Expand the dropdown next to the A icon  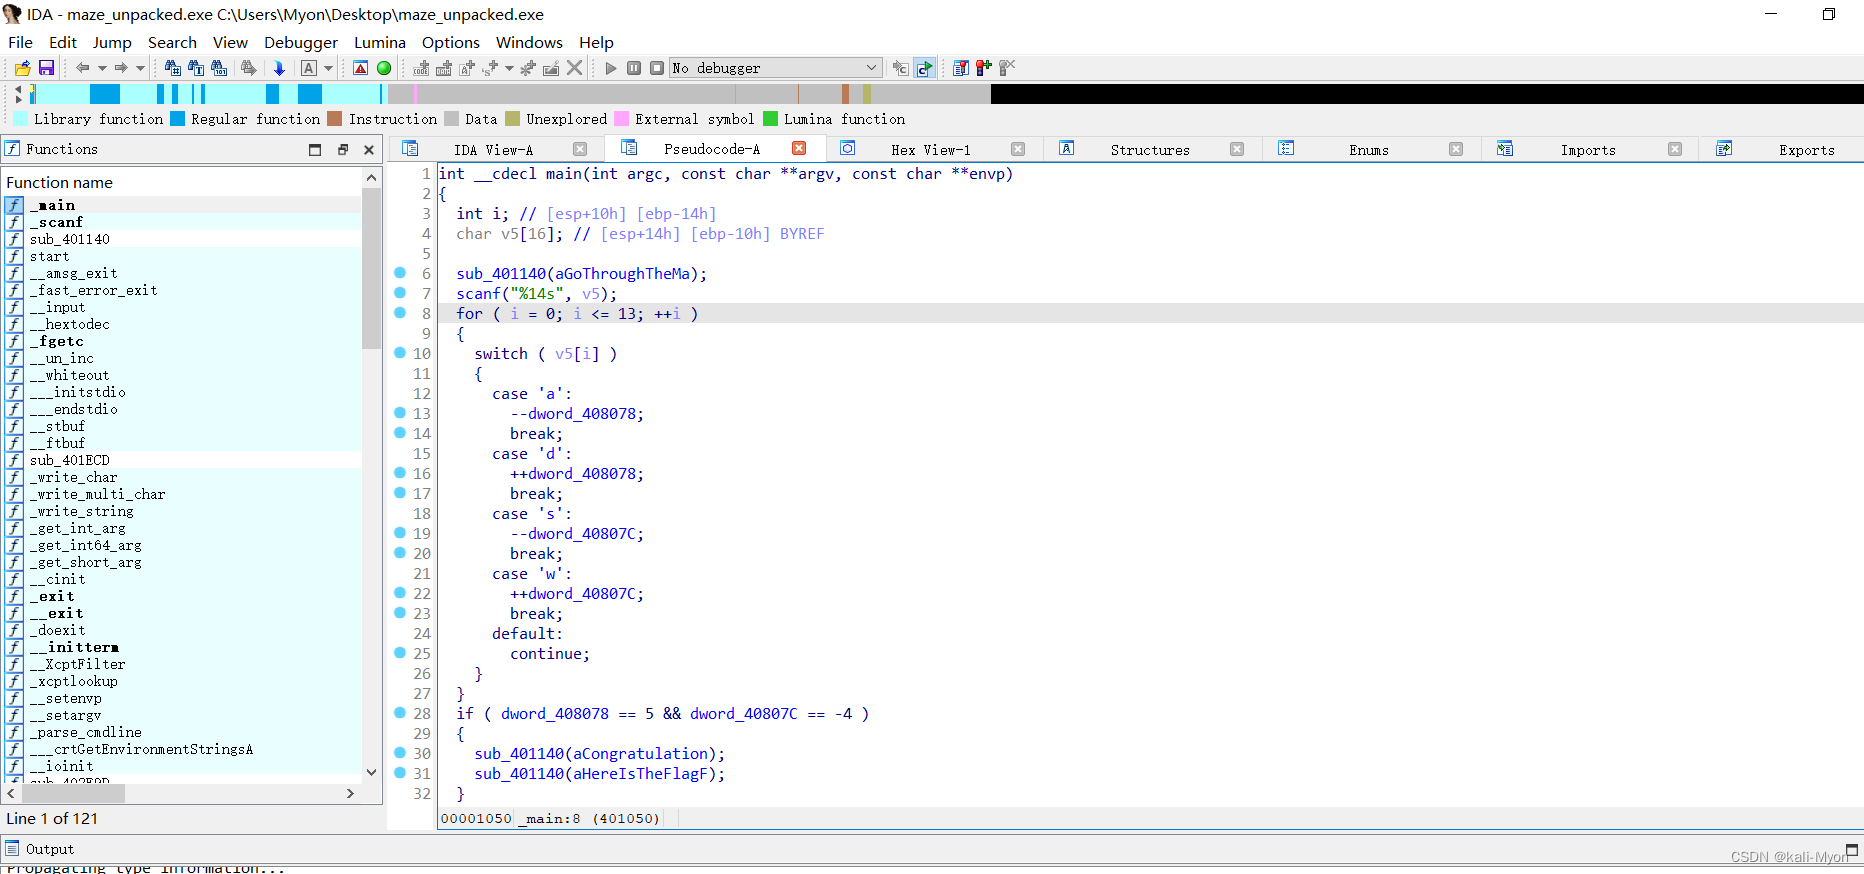[328, 68]
